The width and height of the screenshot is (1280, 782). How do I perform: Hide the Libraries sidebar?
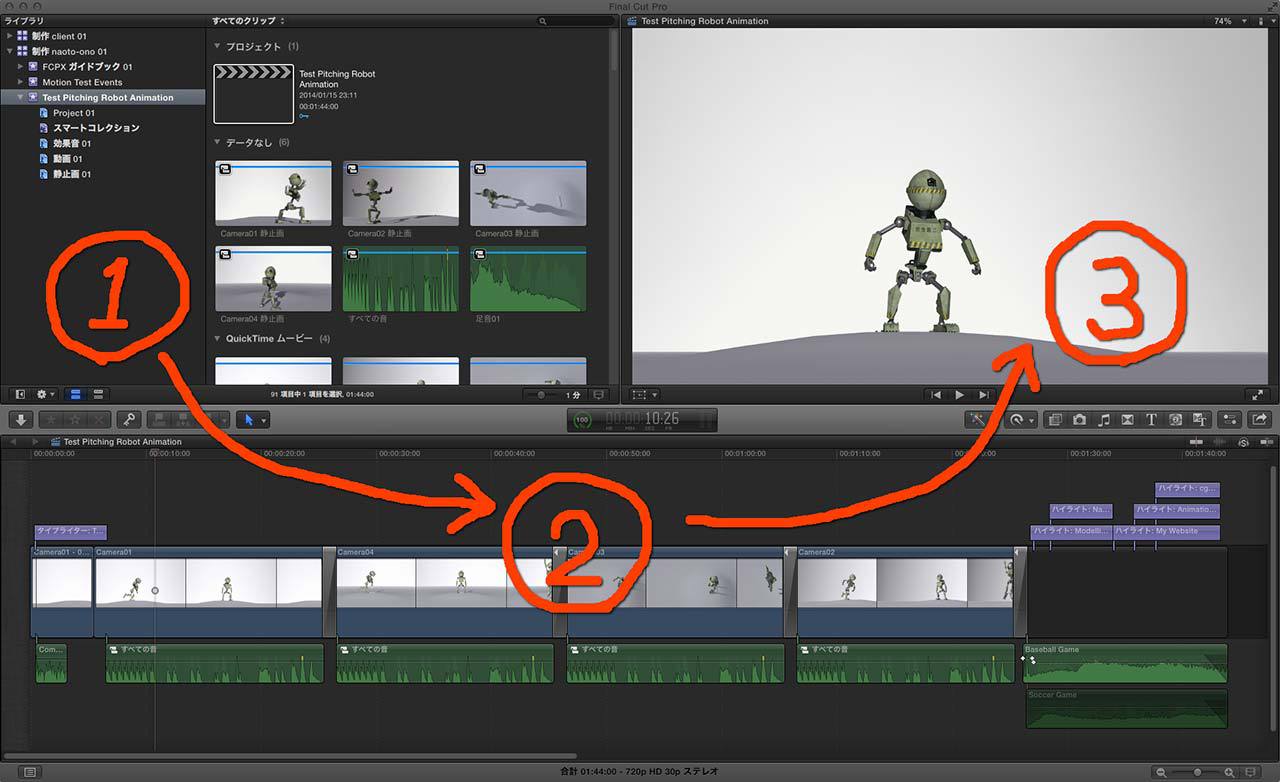click(20, 394)
